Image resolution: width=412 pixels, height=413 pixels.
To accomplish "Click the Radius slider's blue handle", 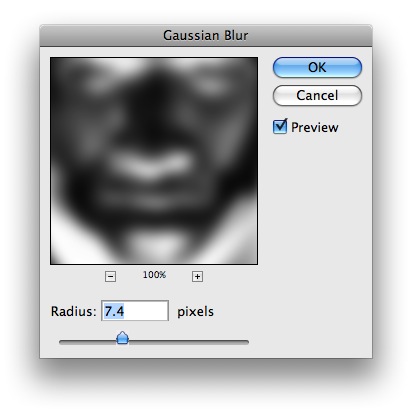I will [123, 338].
